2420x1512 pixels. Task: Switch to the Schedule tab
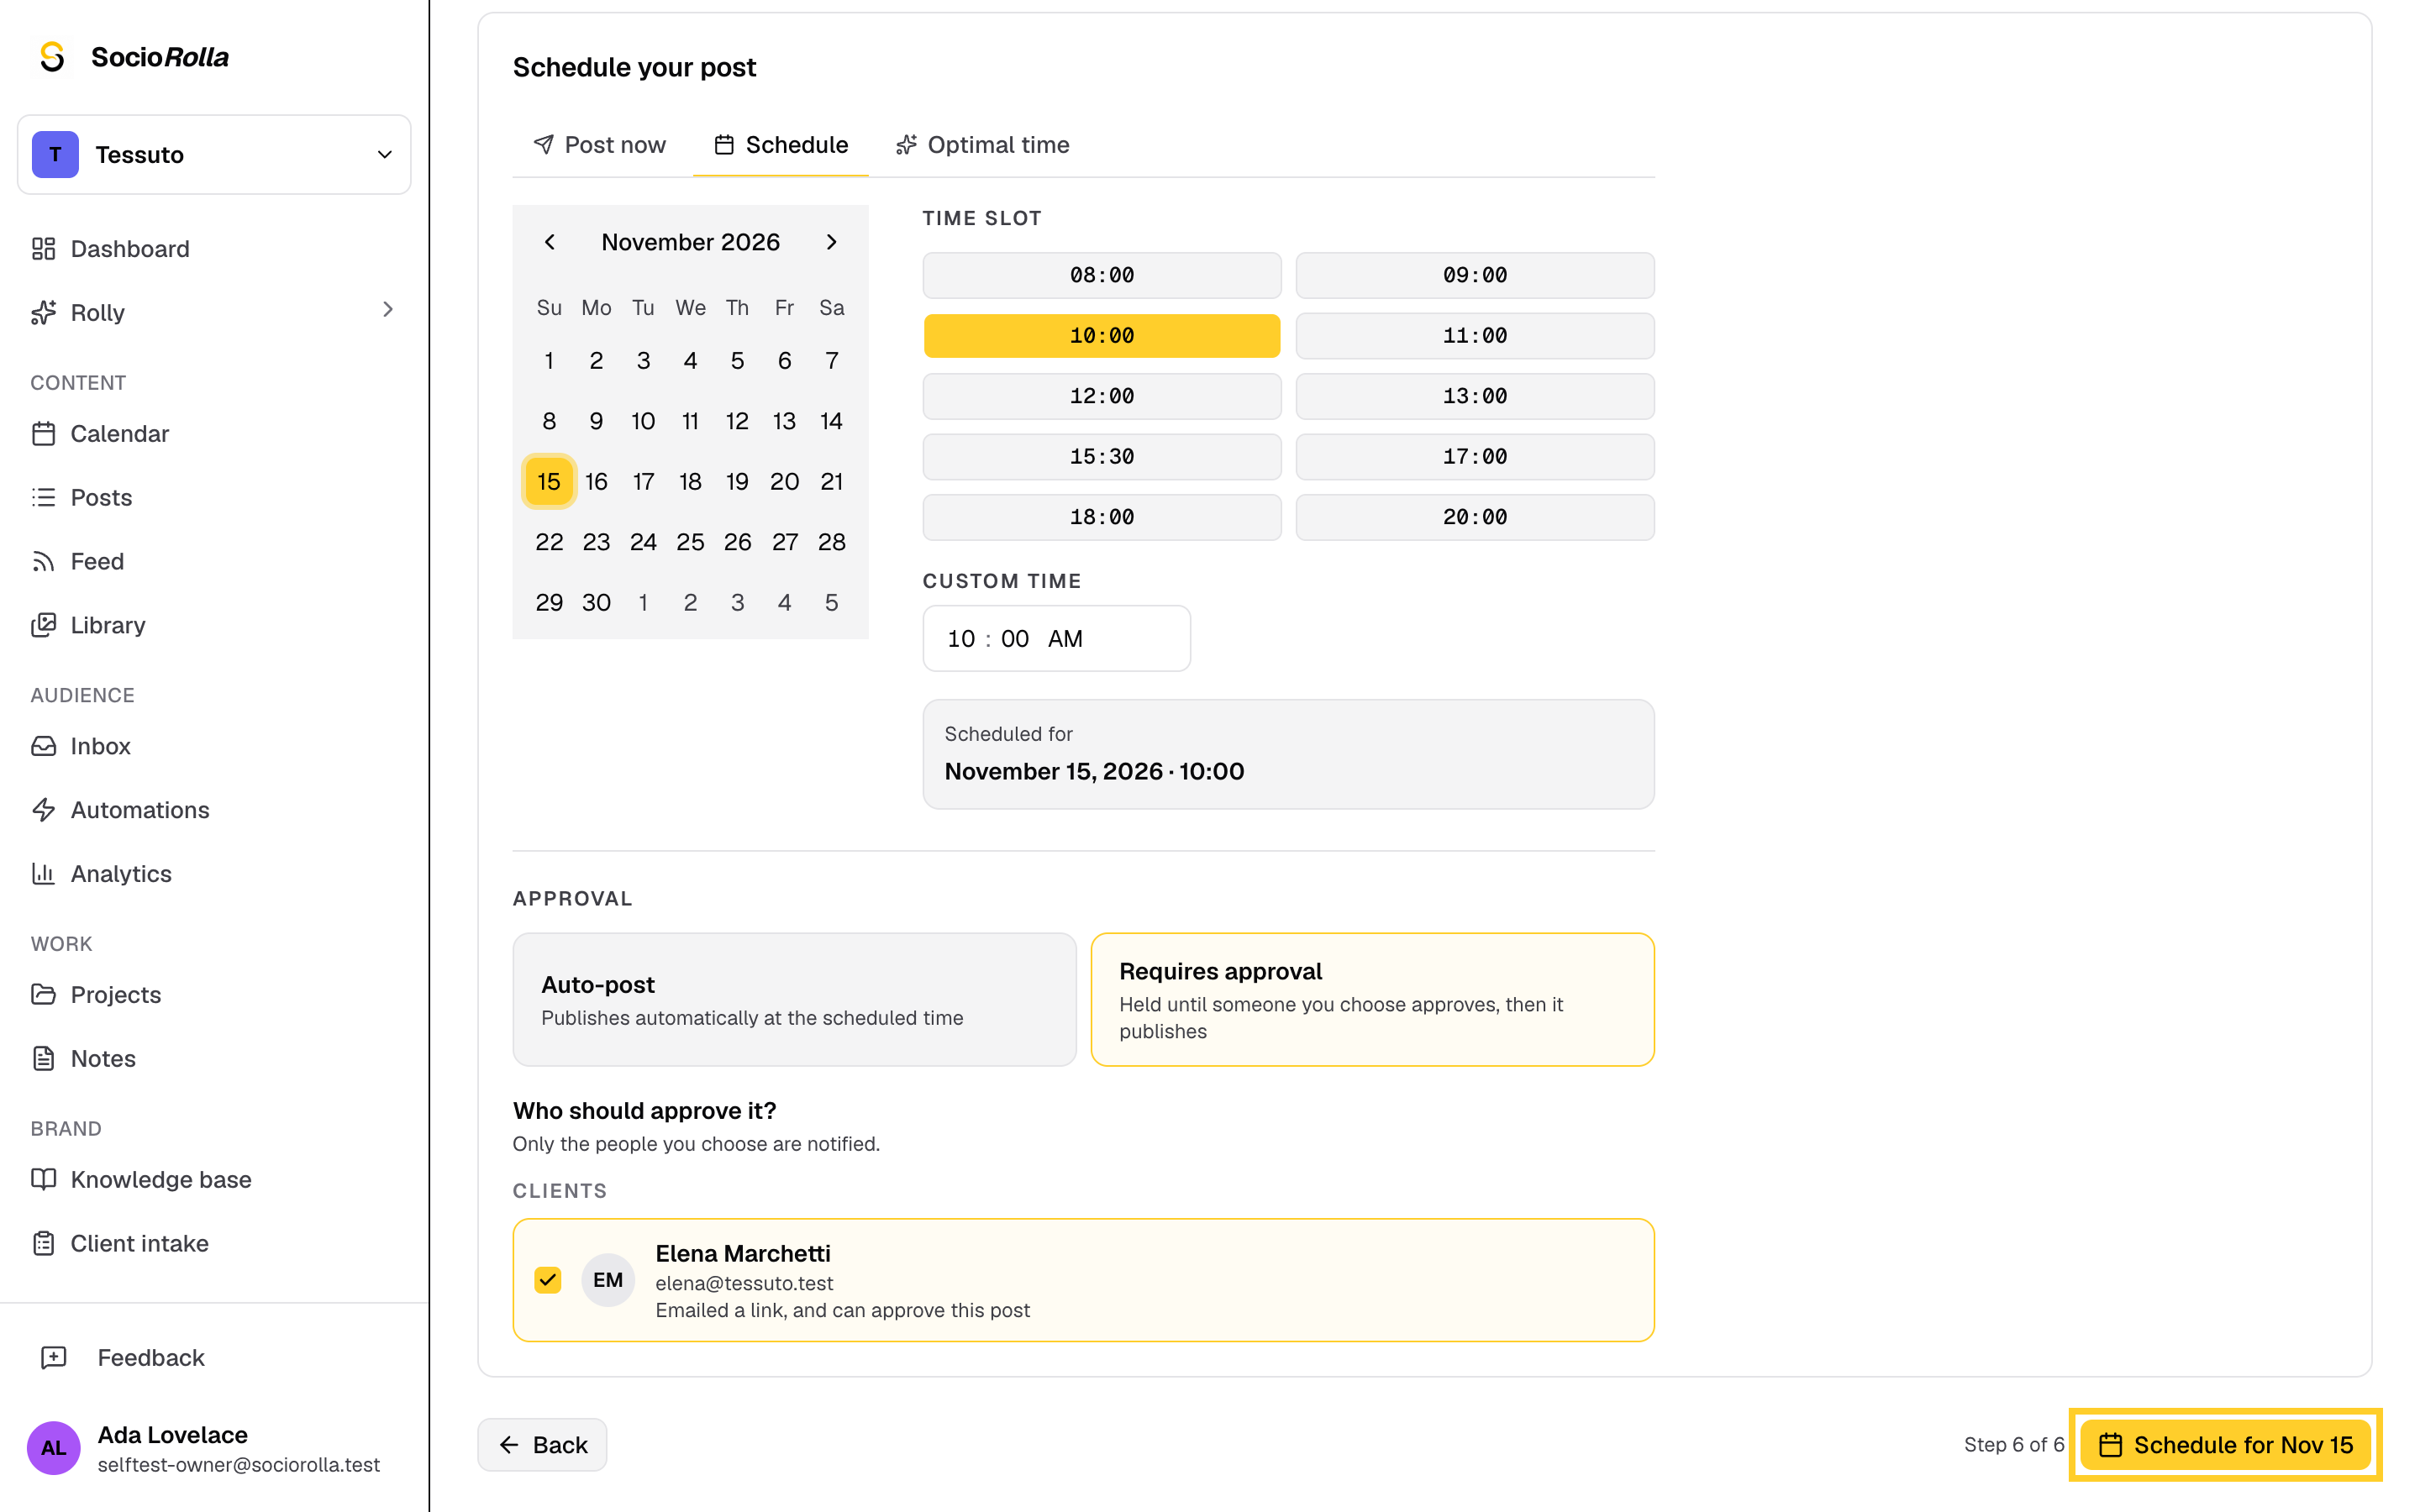(x=780, y=145)
